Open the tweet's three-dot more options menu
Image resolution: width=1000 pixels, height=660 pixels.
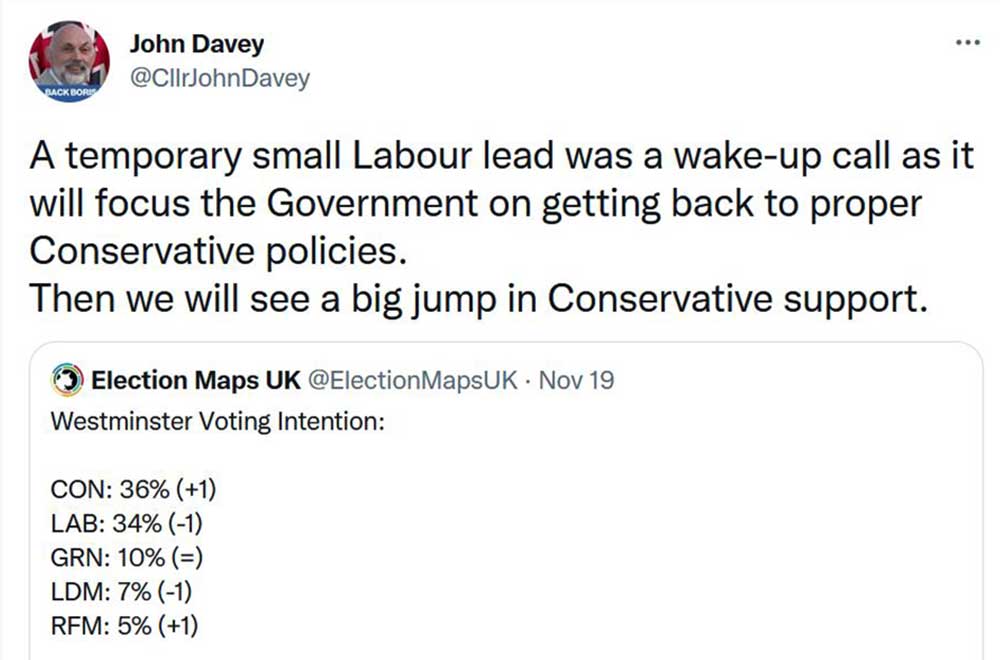[x=968, y=43]
